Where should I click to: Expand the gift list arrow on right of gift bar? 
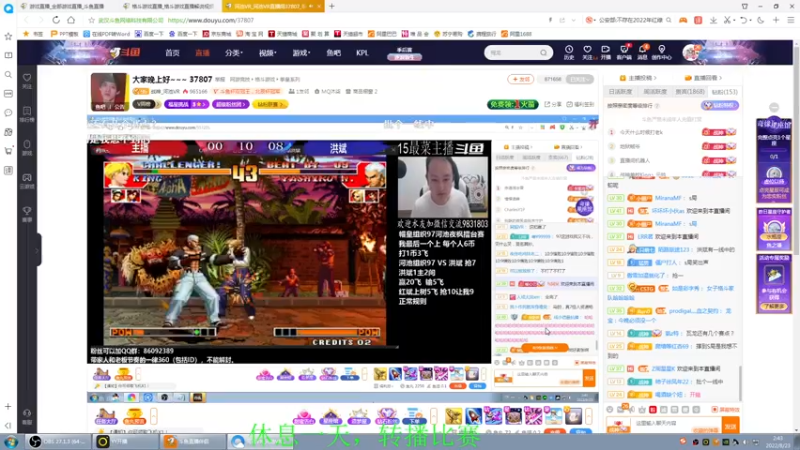click(x=589, y=416)
